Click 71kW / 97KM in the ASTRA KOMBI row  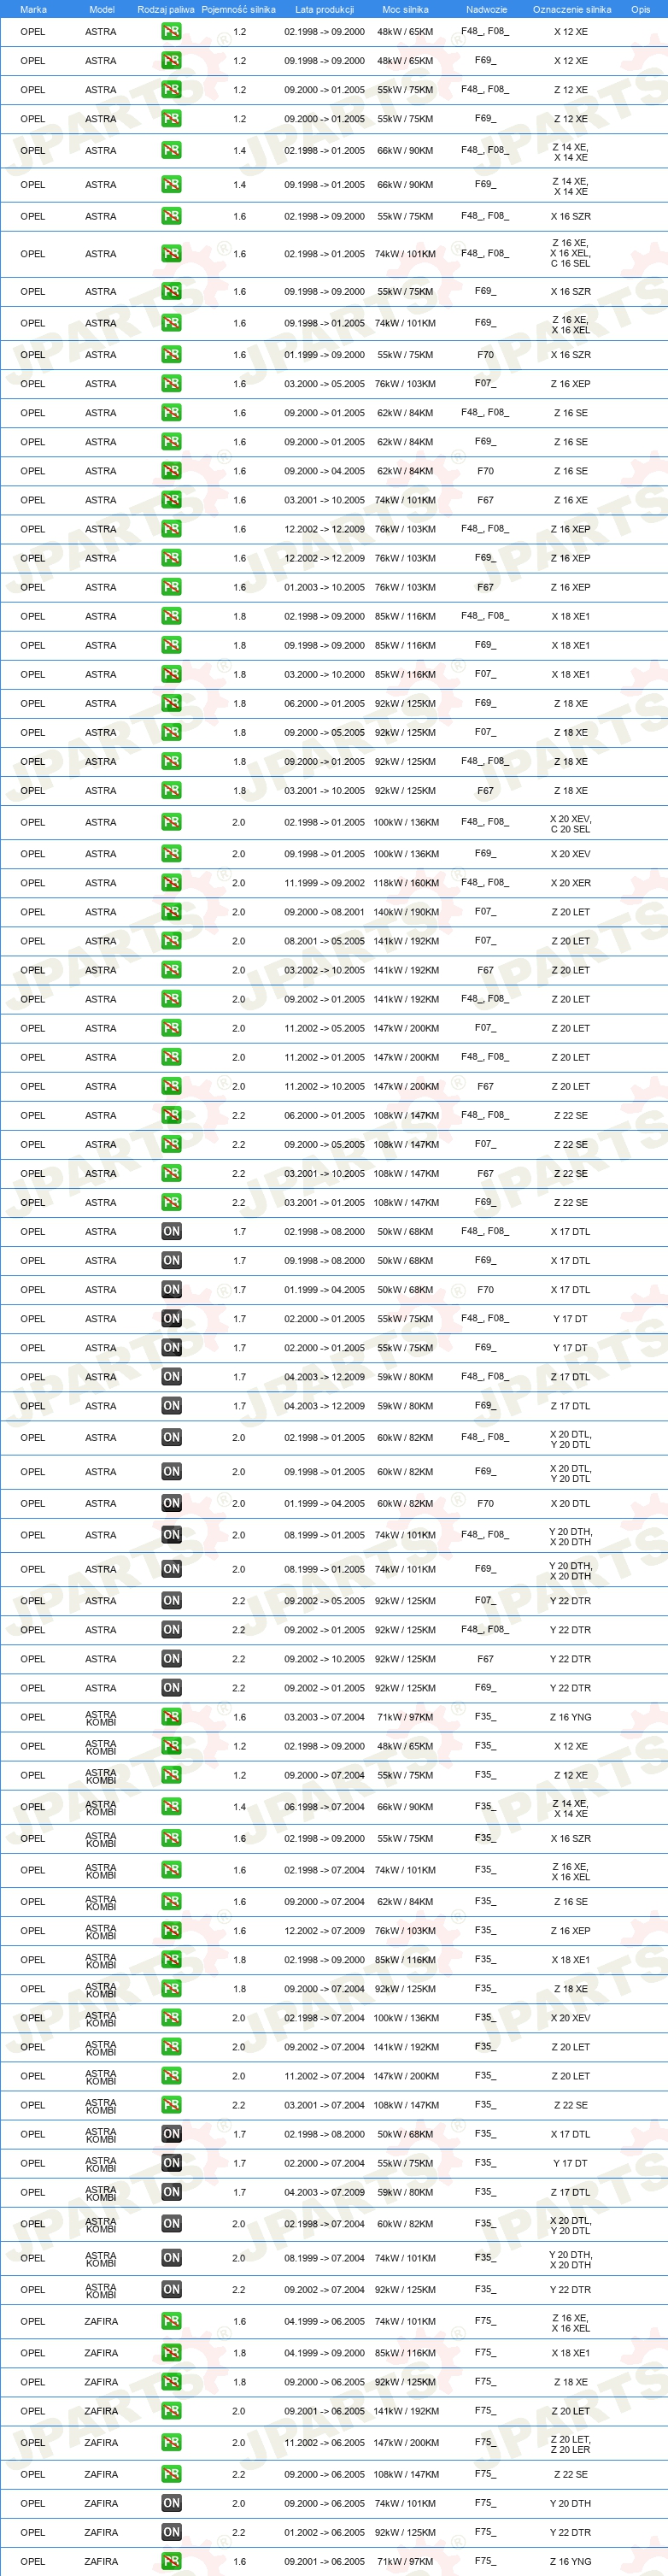point(405,1717)
